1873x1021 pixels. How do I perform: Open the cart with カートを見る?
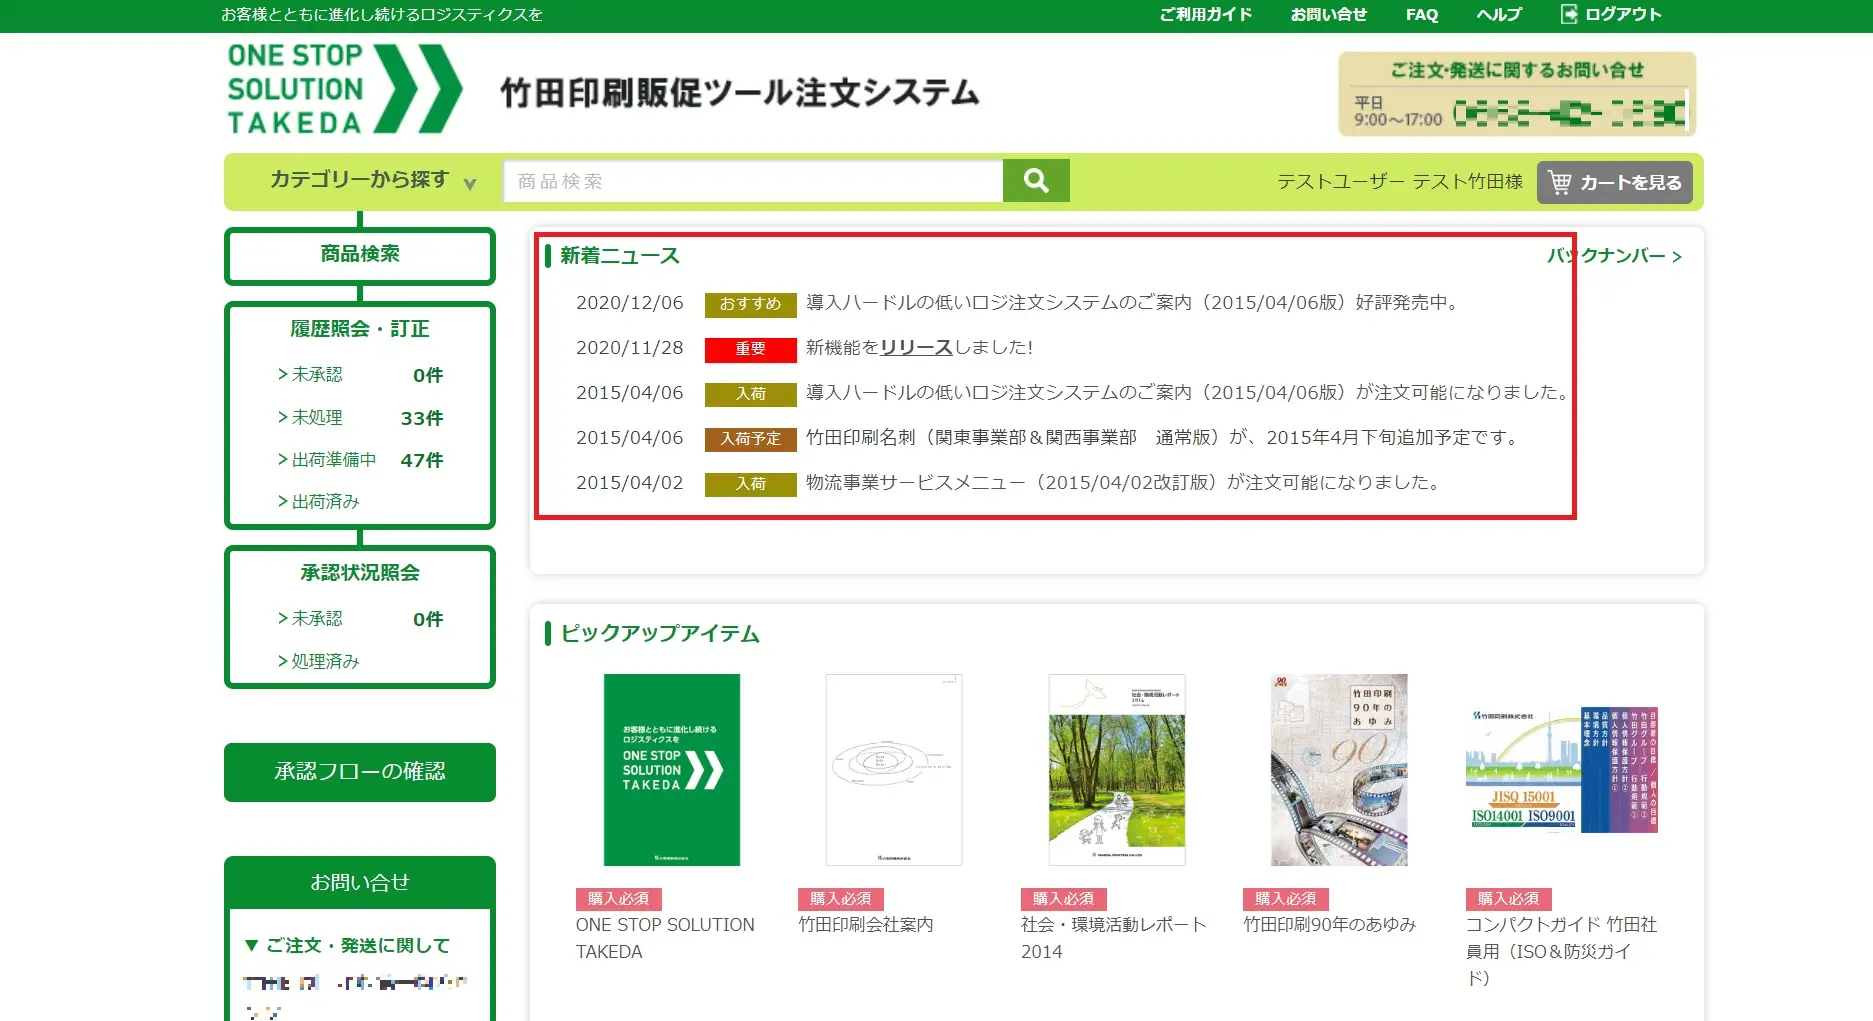pos(1614,182)
